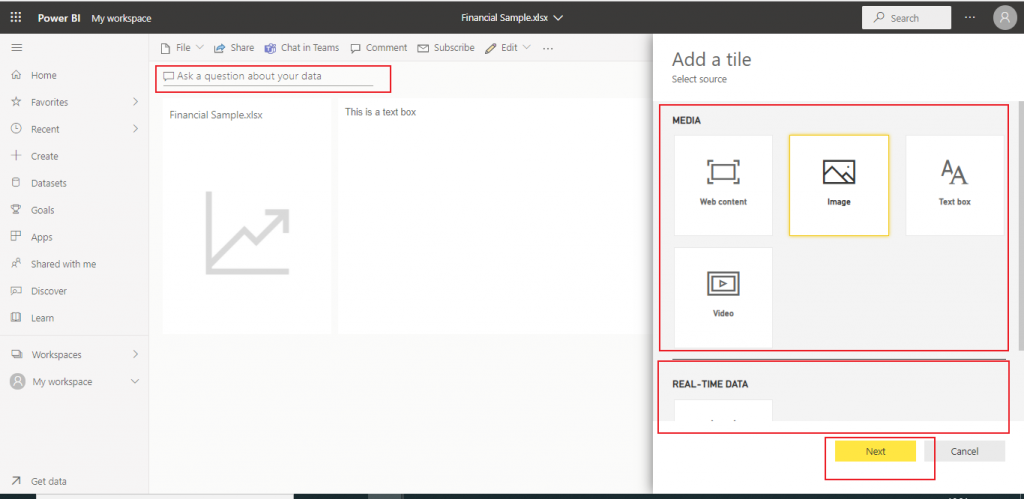1024x499 pixels.
Task: Click the Comment bubble icon
Action: click(355, 48)
